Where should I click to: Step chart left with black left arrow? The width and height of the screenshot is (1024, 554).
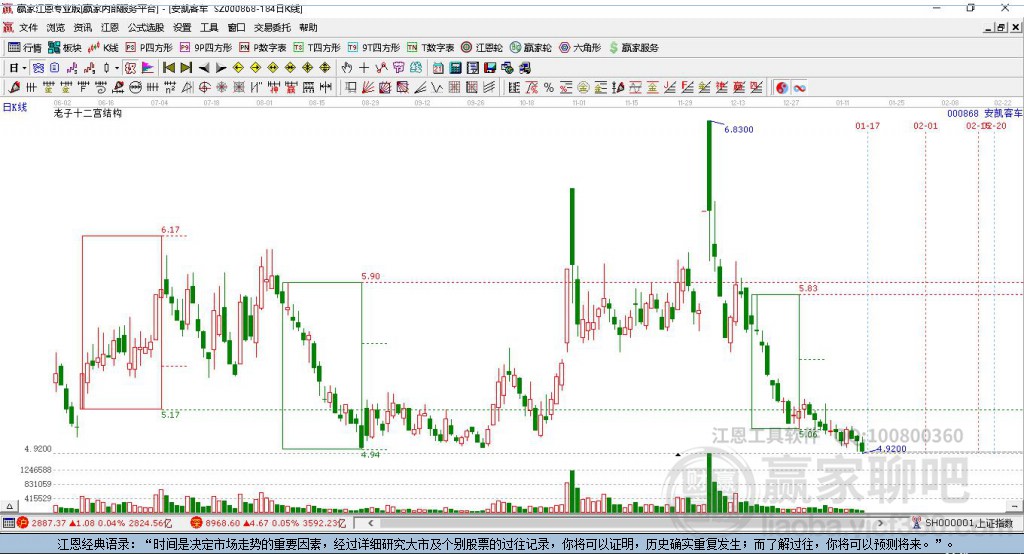(x=204, y=68)
